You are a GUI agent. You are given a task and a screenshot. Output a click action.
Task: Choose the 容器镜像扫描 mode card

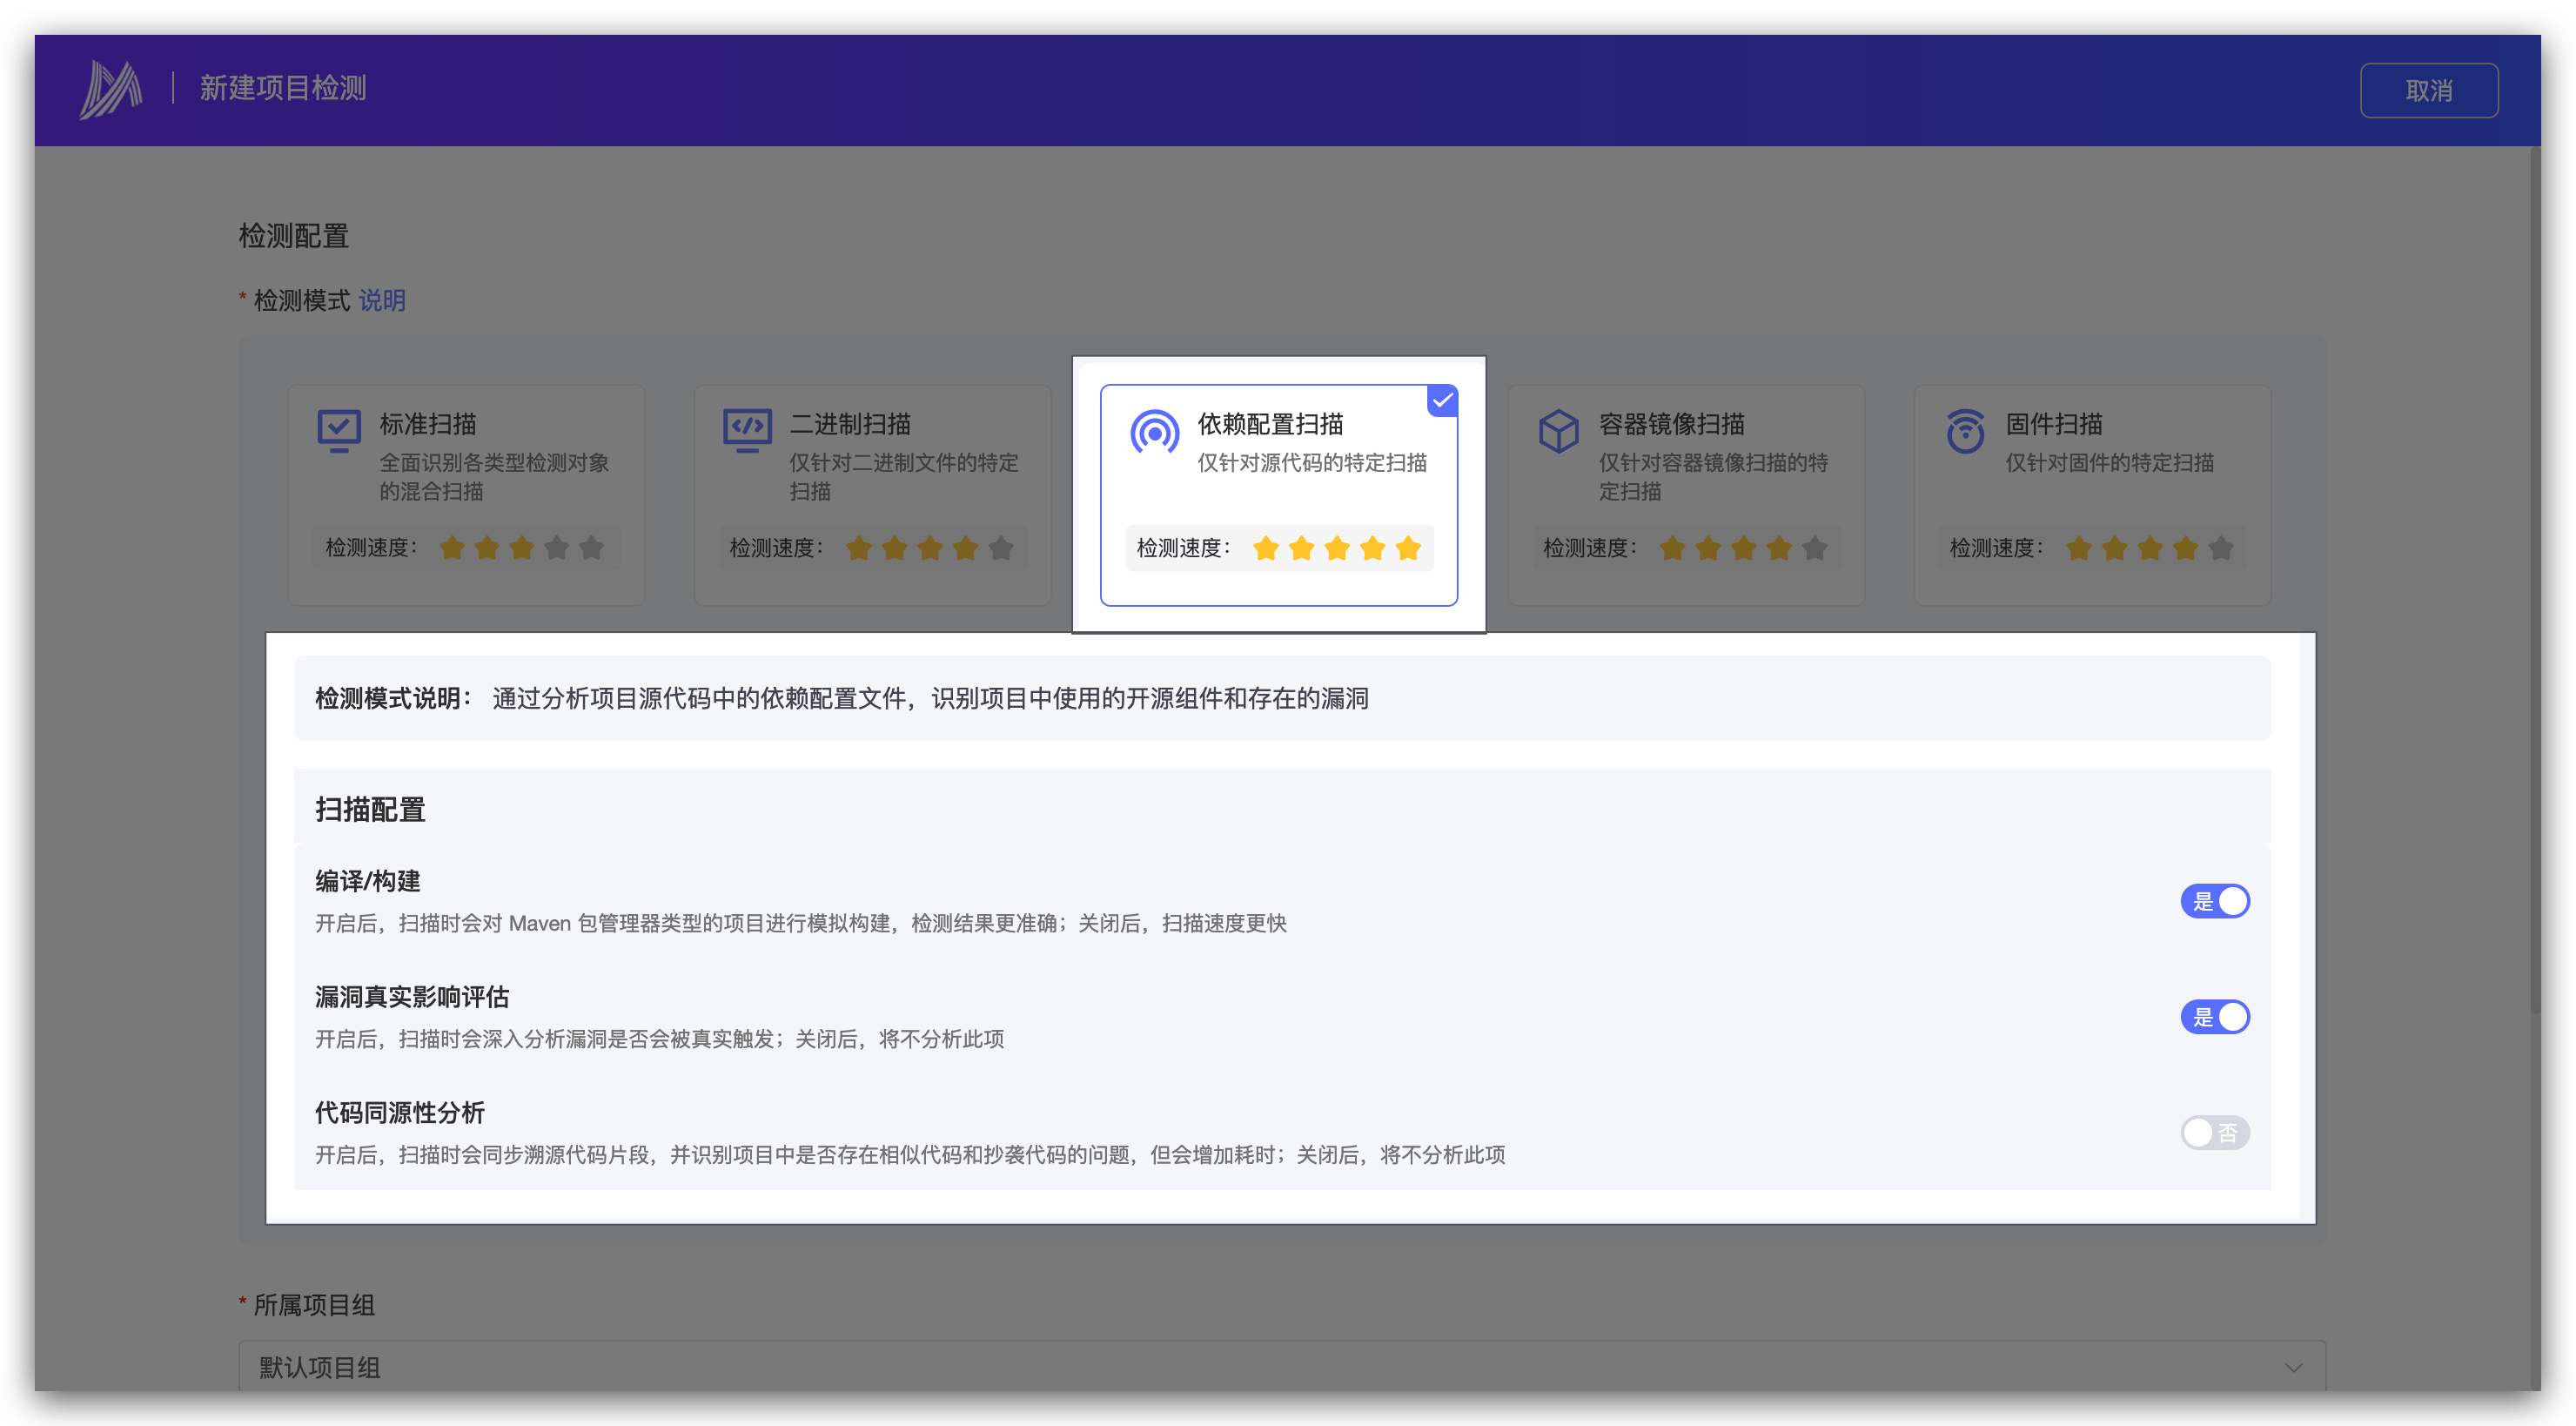[x=1685, y=494]
